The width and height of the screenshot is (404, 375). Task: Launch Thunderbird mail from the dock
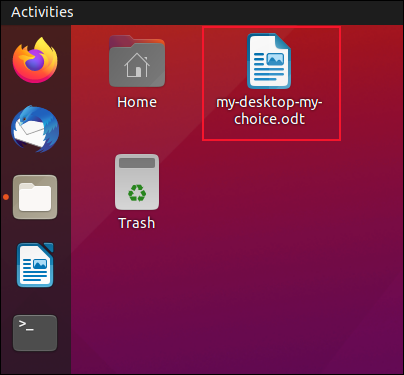35,129
